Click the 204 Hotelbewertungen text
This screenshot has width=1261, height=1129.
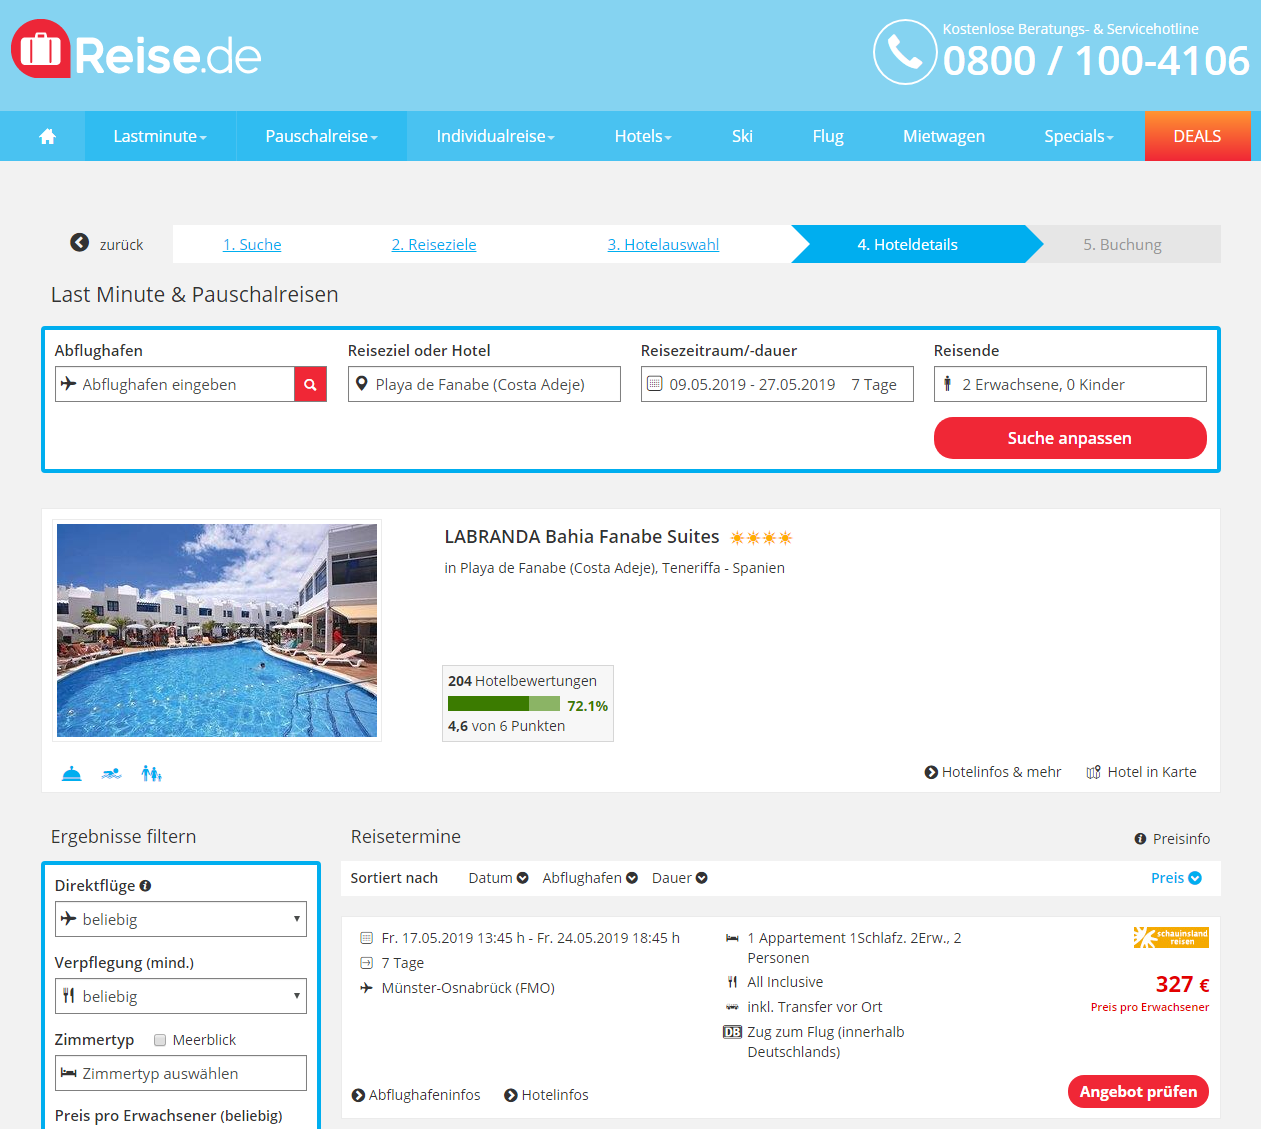(522, 681)
